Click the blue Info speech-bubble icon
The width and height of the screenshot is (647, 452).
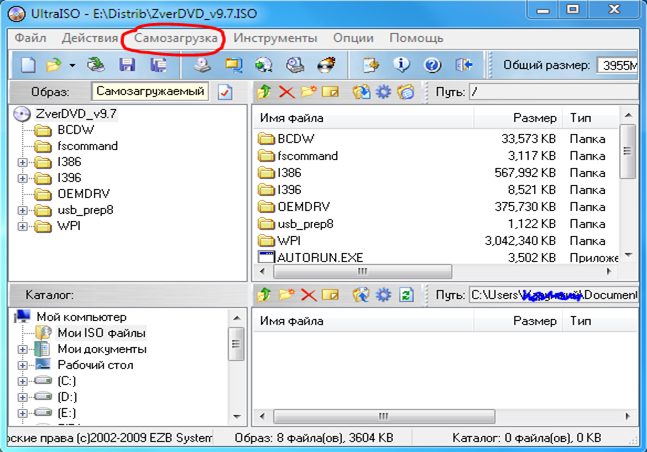(x=401, y=64)
